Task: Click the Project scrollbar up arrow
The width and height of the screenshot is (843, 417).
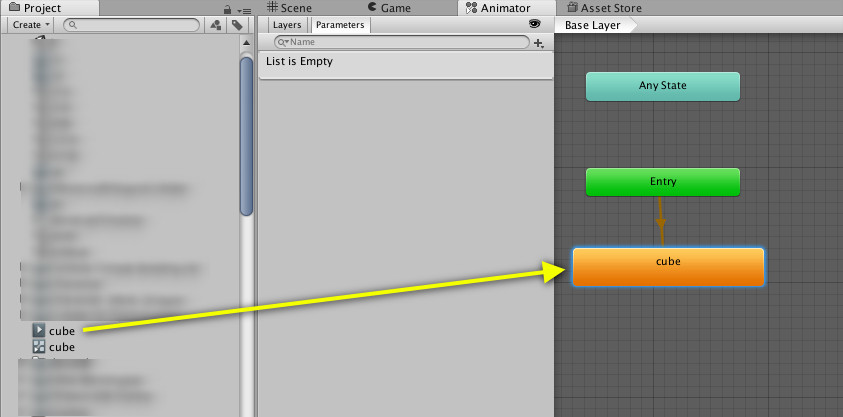Action: point(246,43)
